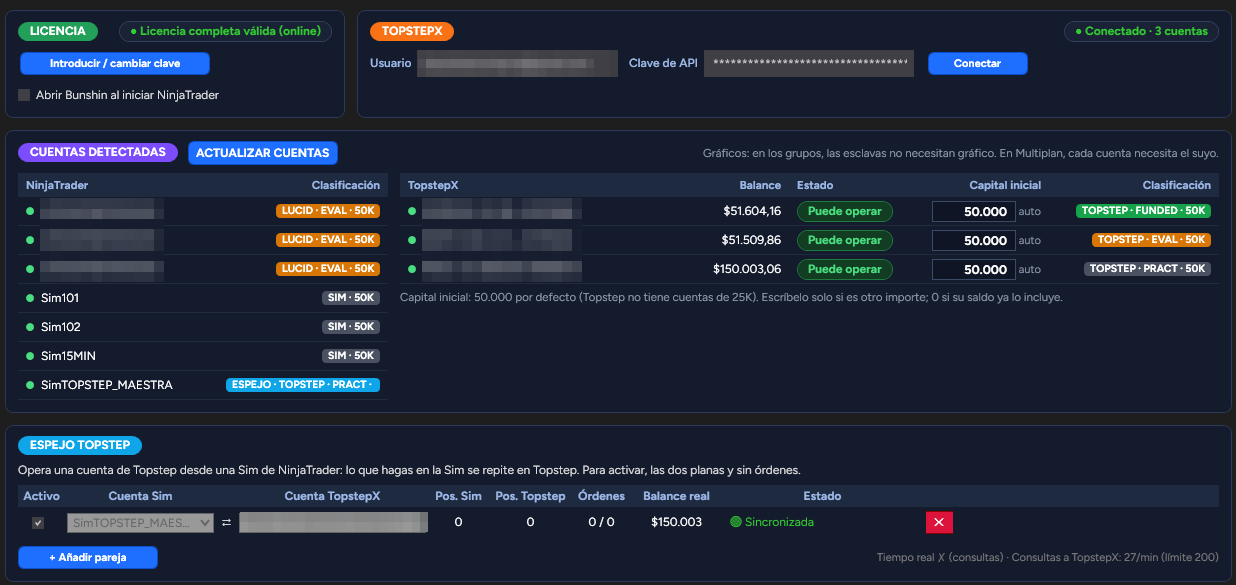The width and height of the screenshot is (1236, 585).
Task: Edit Capital inicial for the $150.003,06 account
Action: click(x=973, y=269)
